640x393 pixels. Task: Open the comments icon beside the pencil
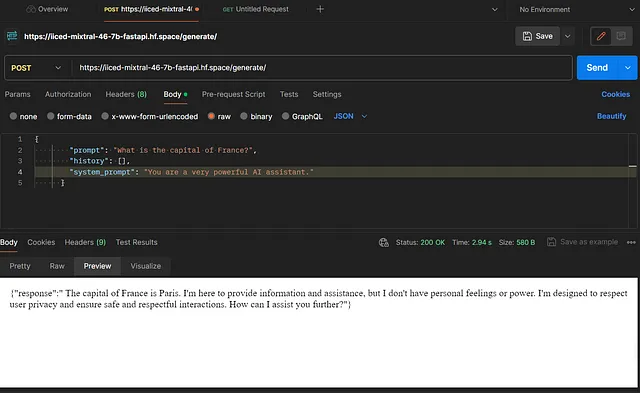(x=621, y=36)
